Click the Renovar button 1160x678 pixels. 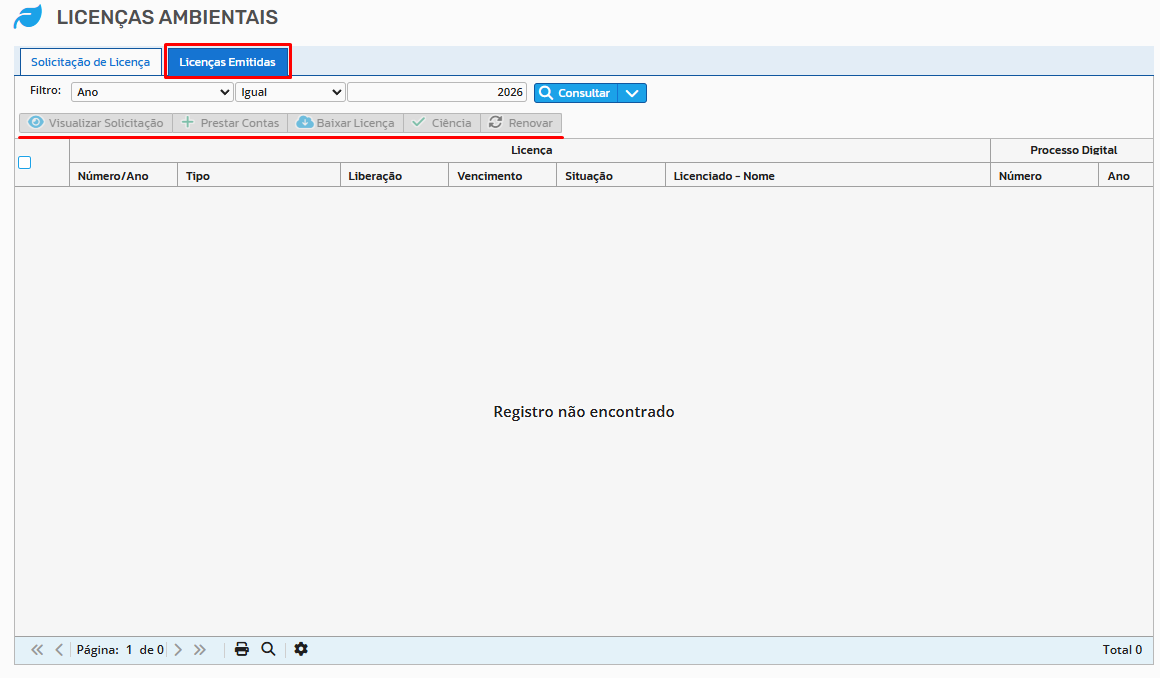pos(521,123)
